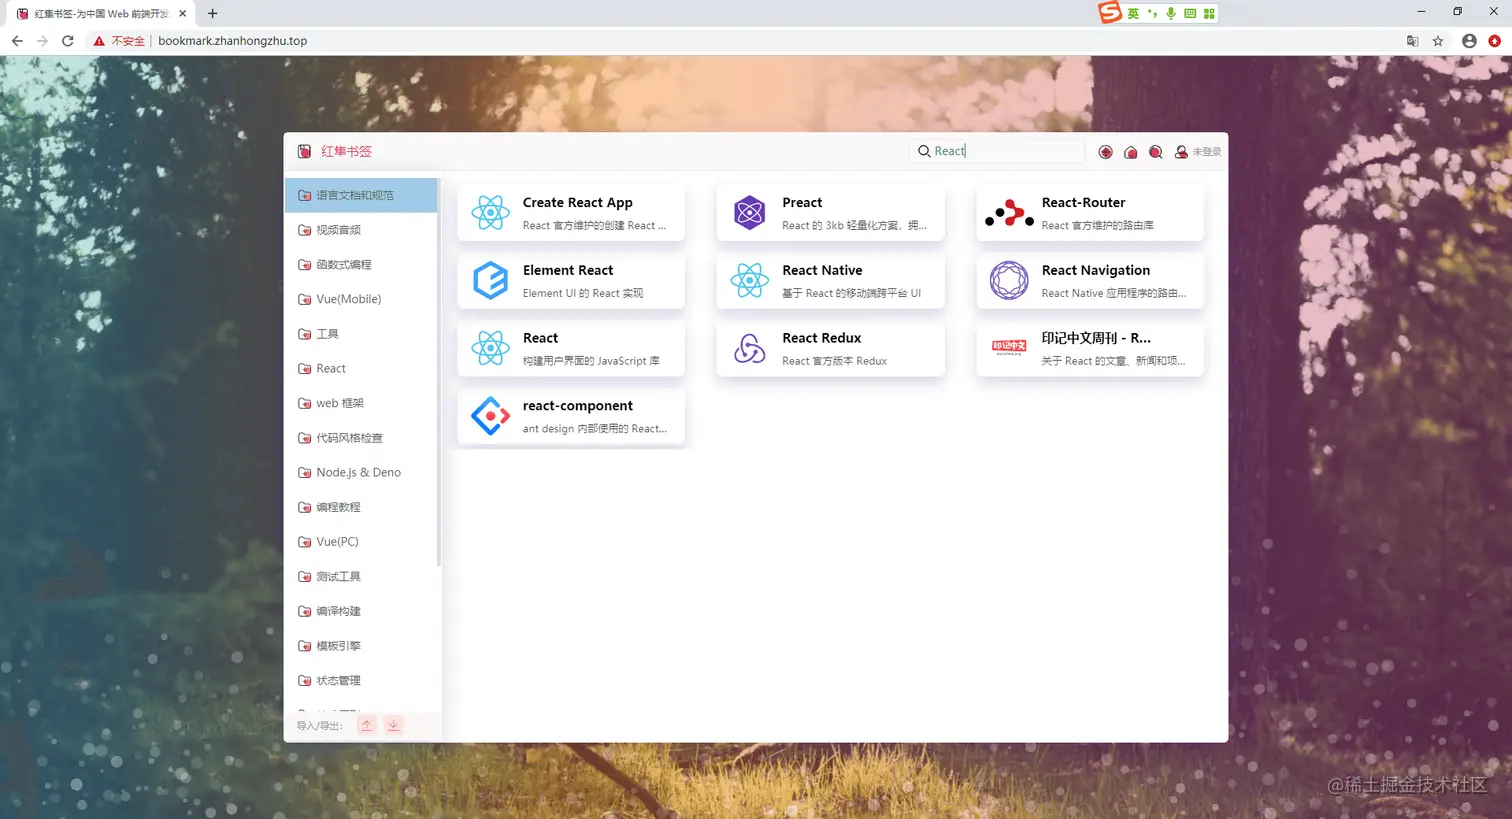Open the React Native atom icon
Image resolution: width=1512 pixels, height=819 pixels.
[749, 281]
